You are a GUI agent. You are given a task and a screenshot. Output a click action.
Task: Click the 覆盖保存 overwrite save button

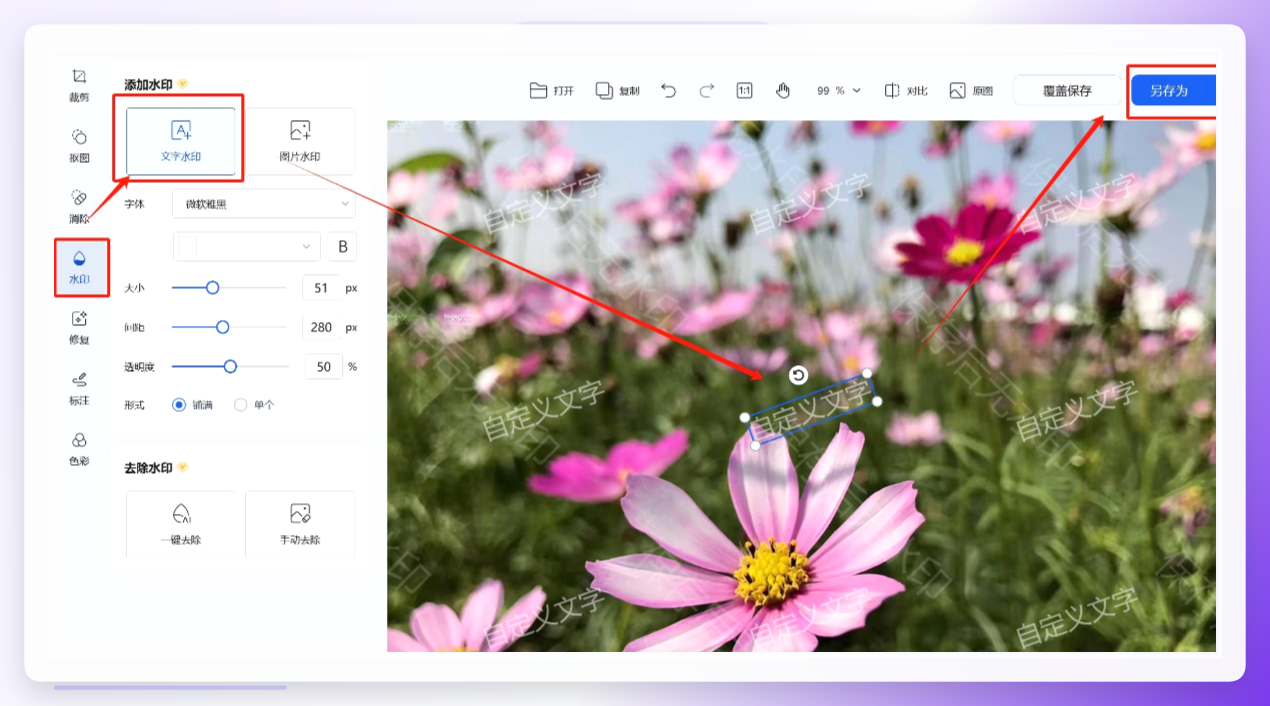[x=1067, y=90]
